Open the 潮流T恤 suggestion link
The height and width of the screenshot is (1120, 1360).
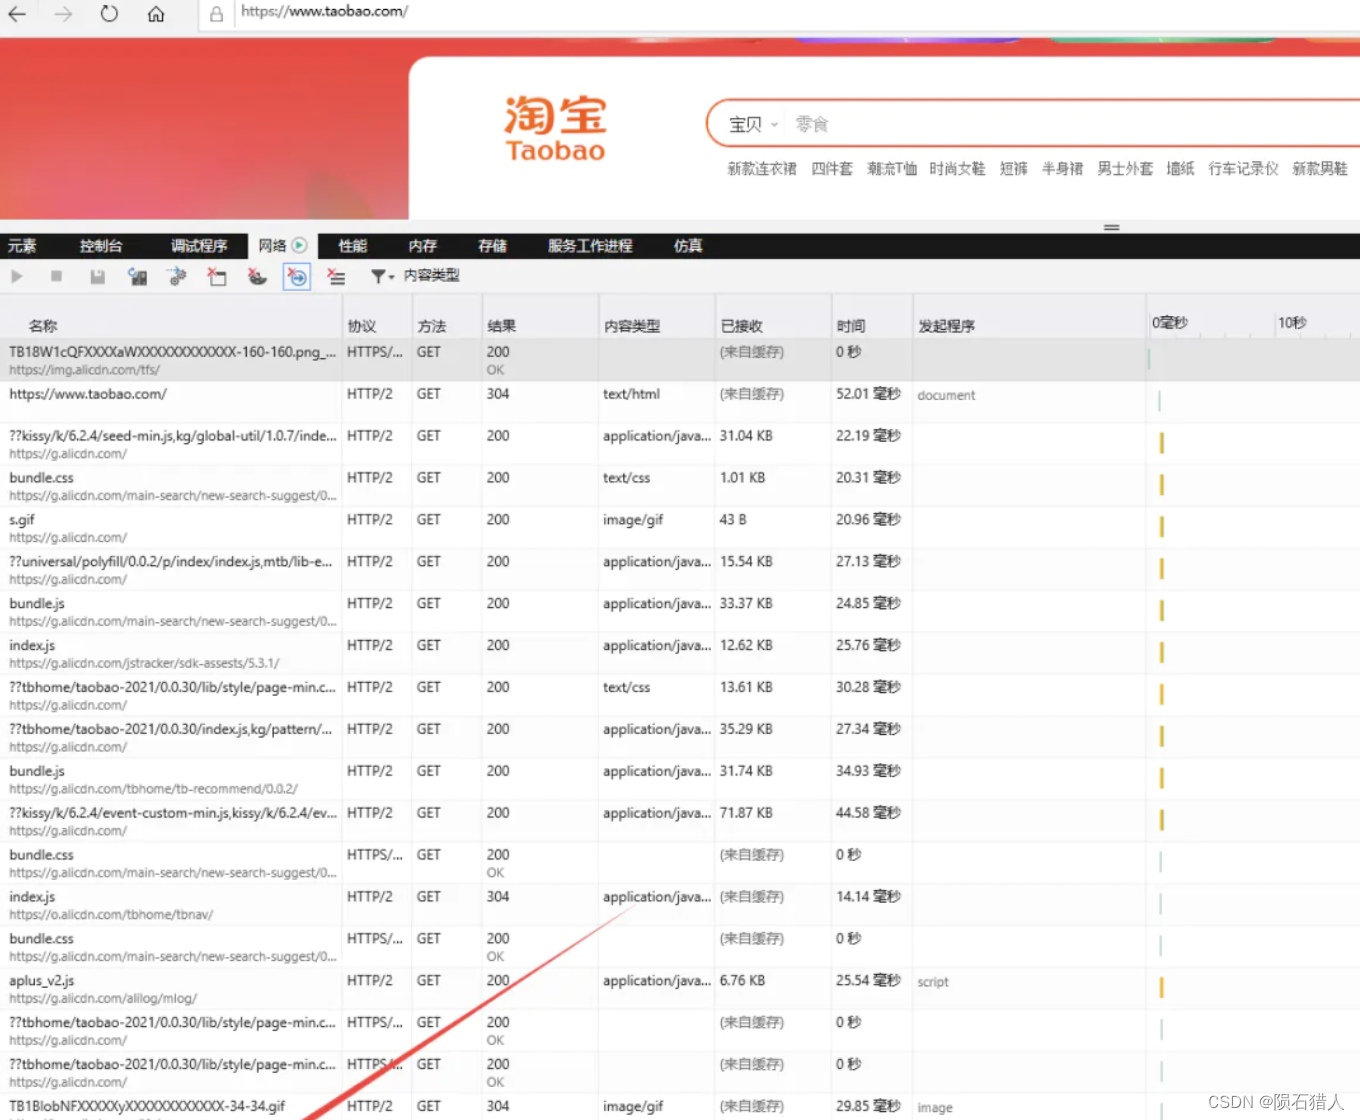click(892, 169)
